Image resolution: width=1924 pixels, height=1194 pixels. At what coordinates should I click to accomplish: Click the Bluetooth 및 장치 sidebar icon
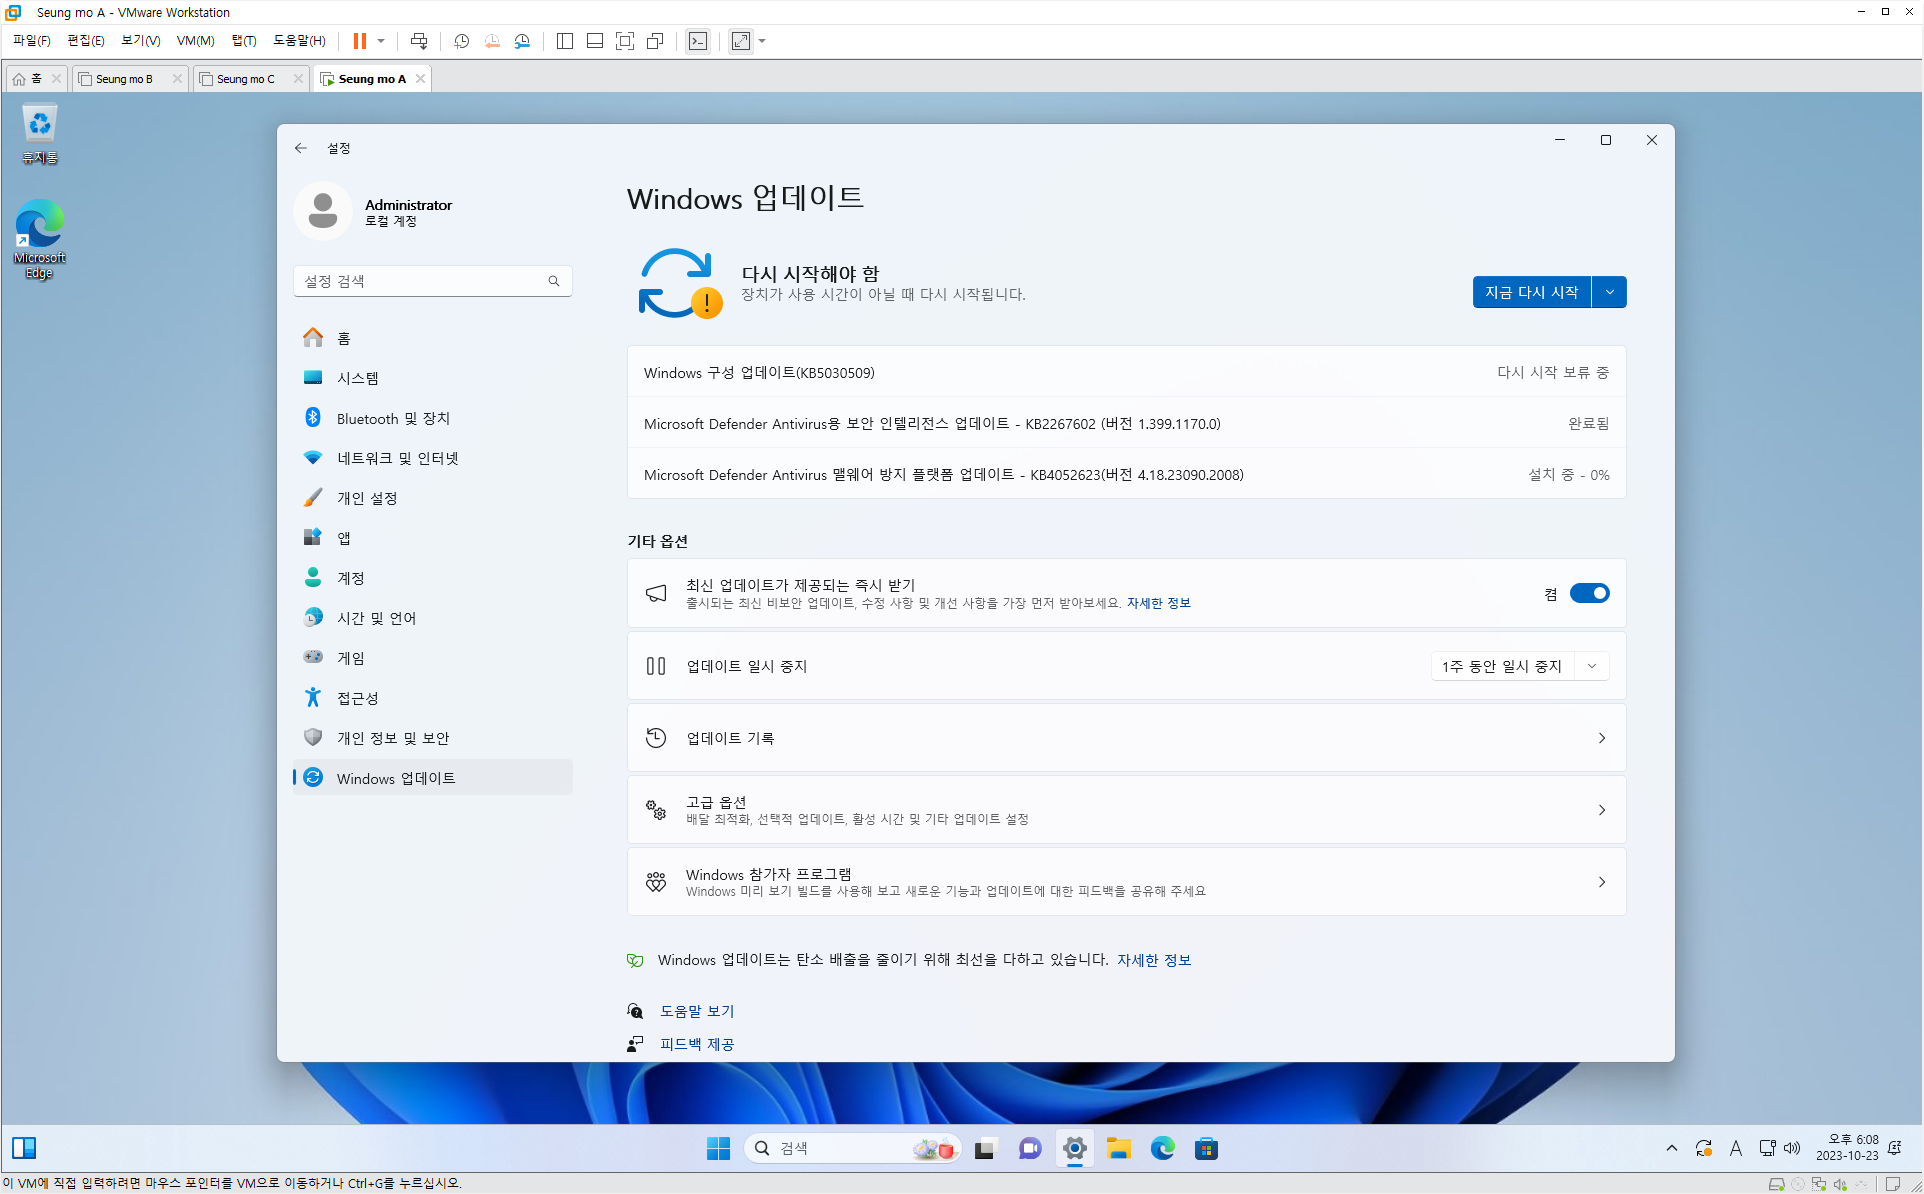[x=313, y=418]
